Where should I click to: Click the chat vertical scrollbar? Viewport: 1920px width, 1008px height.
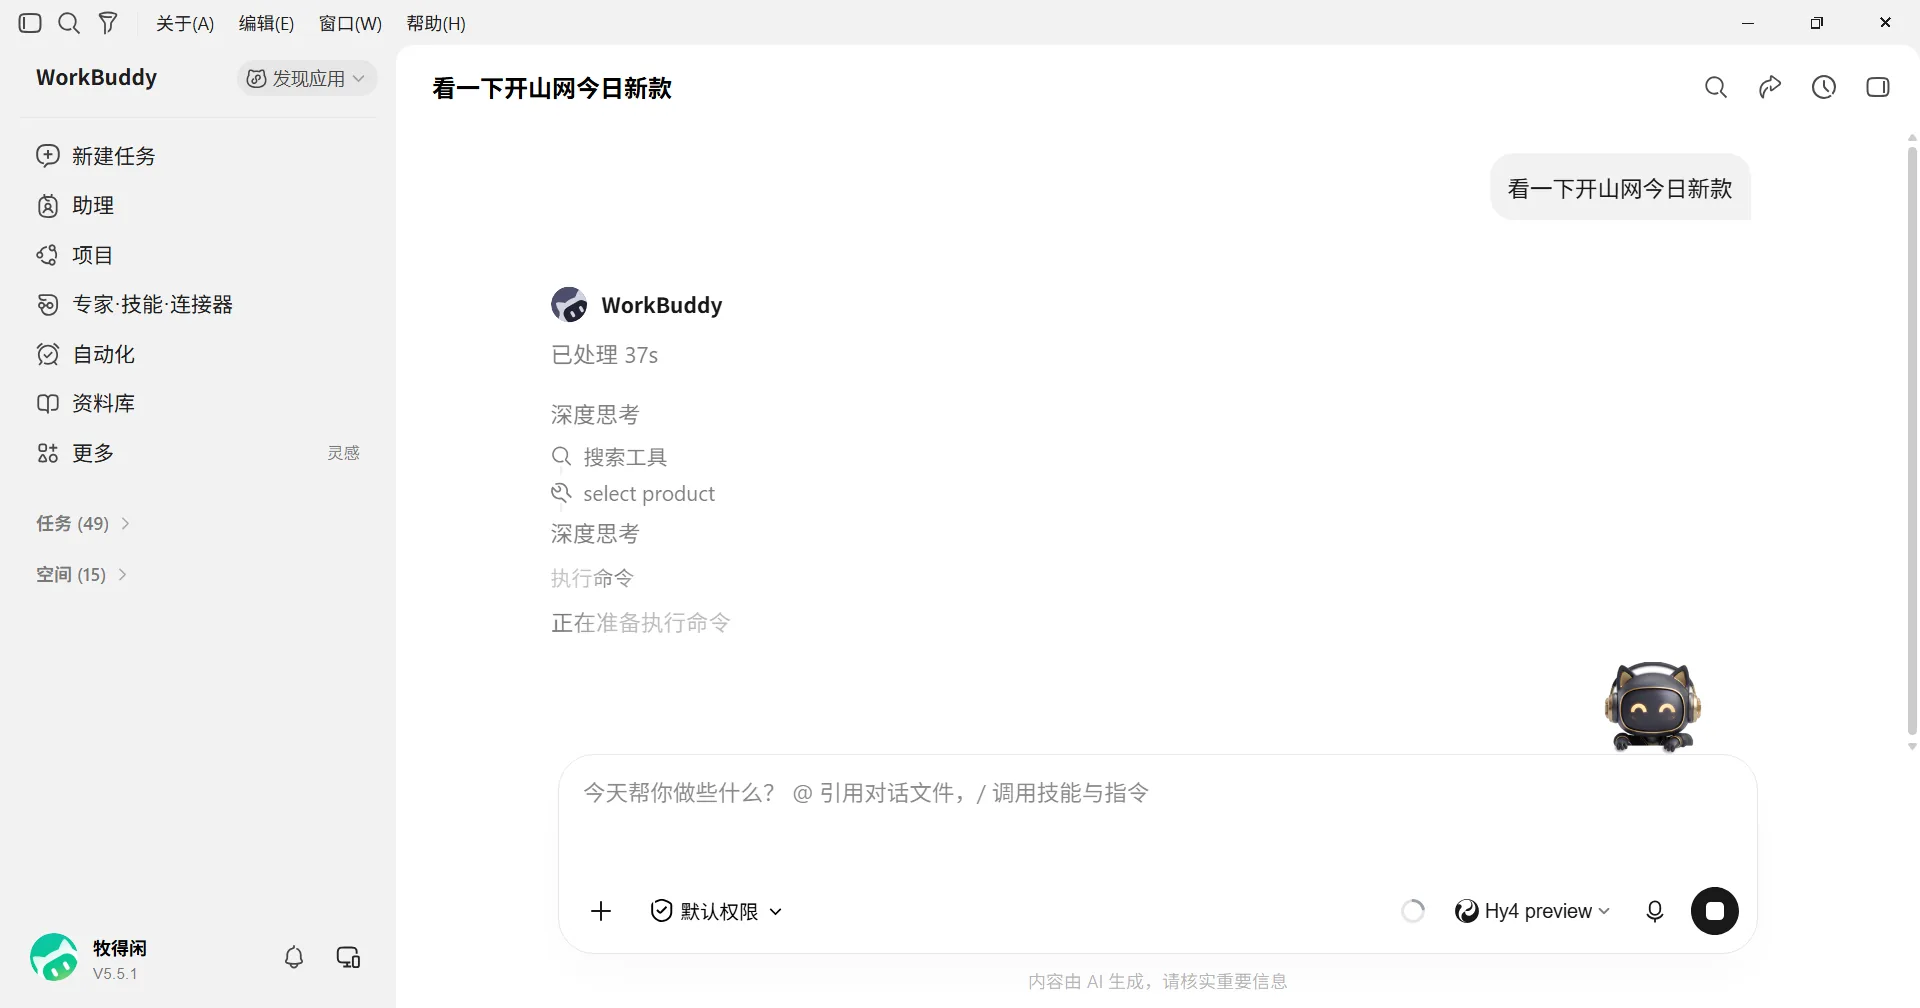[x=1912, y=440]
